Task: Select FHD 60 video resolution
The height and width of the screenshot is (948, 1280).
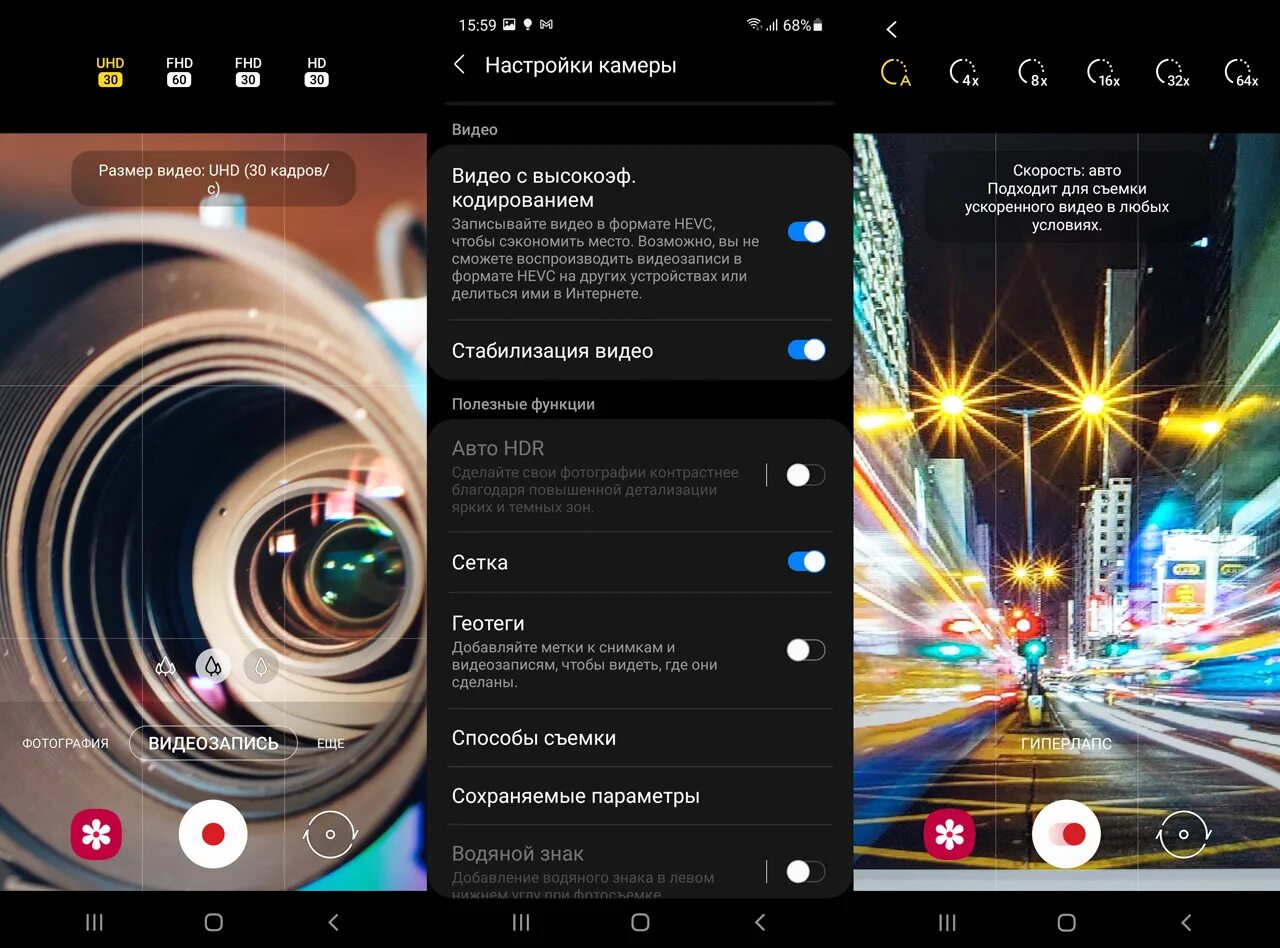Action: [179, 71]
